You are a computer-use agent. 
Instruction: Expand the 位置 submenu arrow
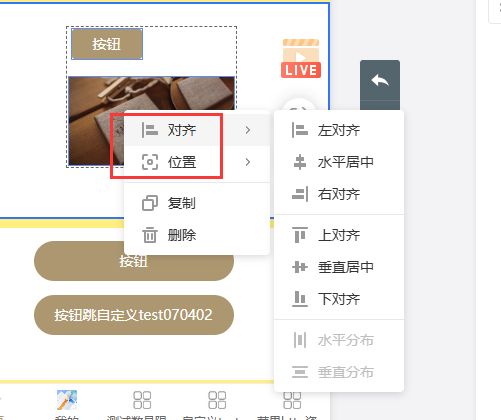tap(248, 162)
